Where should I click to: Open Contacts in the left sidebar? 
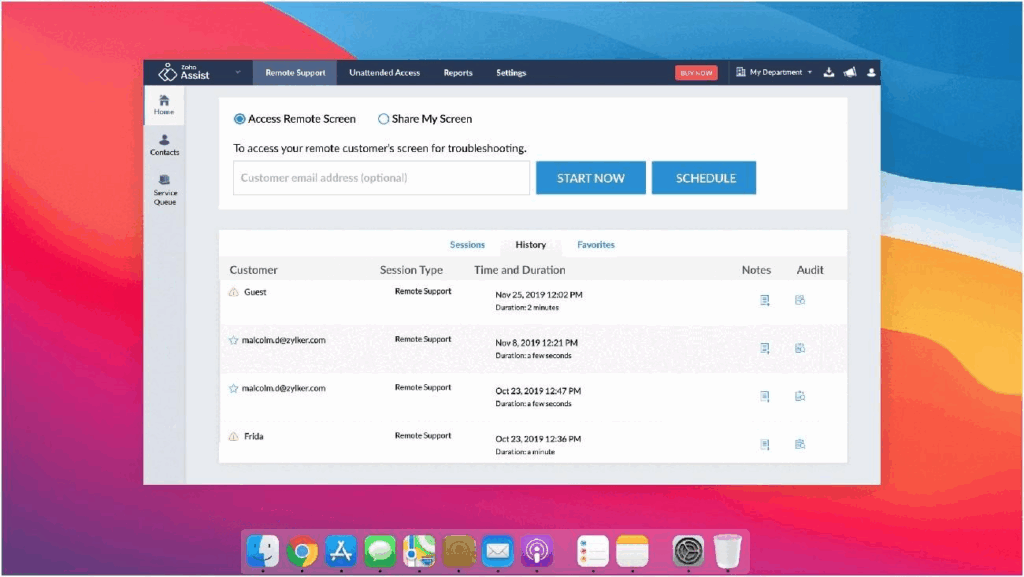164,145
